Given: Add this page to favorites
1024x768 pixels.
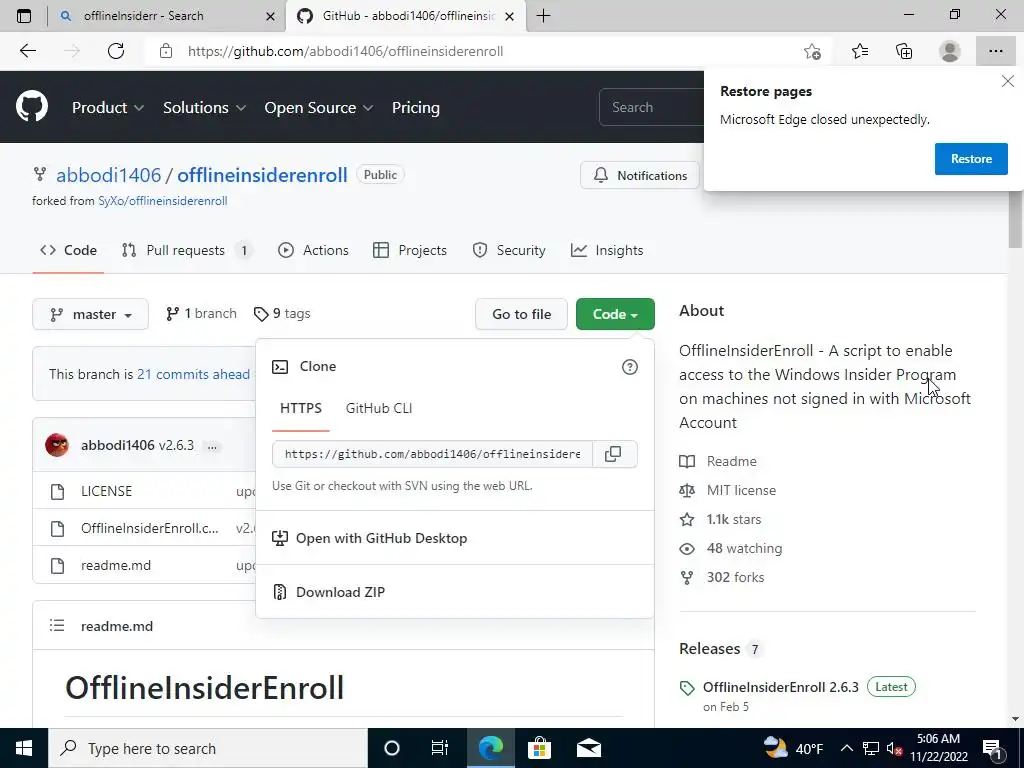Looking at the screenshot, I should point(812,51).
